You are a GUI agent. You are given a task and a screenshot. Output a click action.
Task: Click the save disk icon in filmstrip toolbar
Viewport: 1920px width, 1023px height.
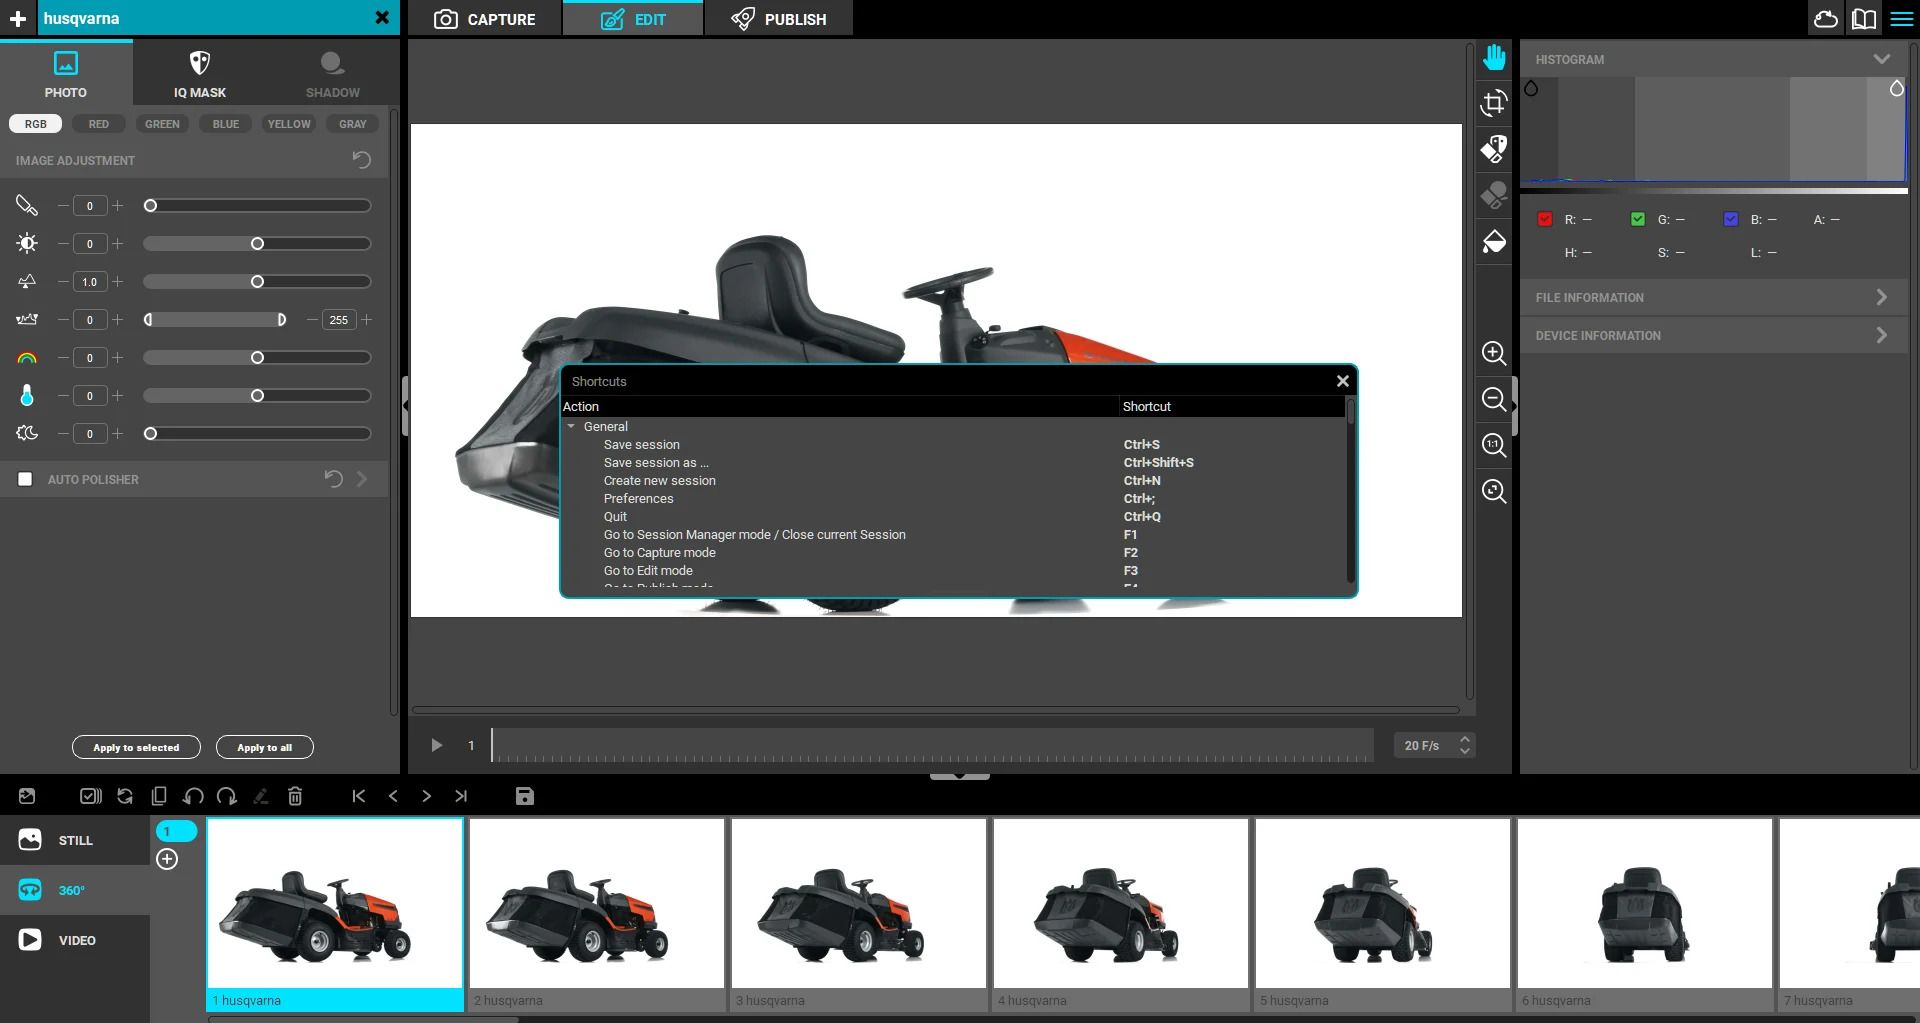click(525, 796)
